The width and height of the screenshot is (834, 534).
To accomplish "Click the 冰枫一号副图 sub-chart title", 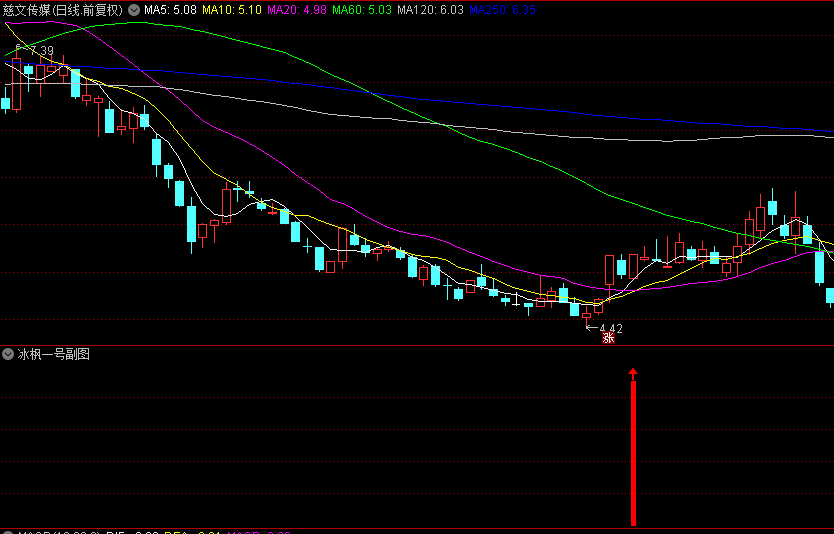I will click(54, 354).
